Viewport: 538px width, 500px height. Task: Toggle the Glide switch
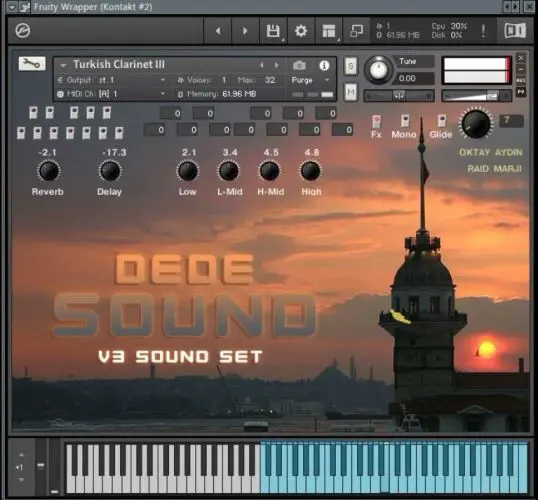[442, 121]
